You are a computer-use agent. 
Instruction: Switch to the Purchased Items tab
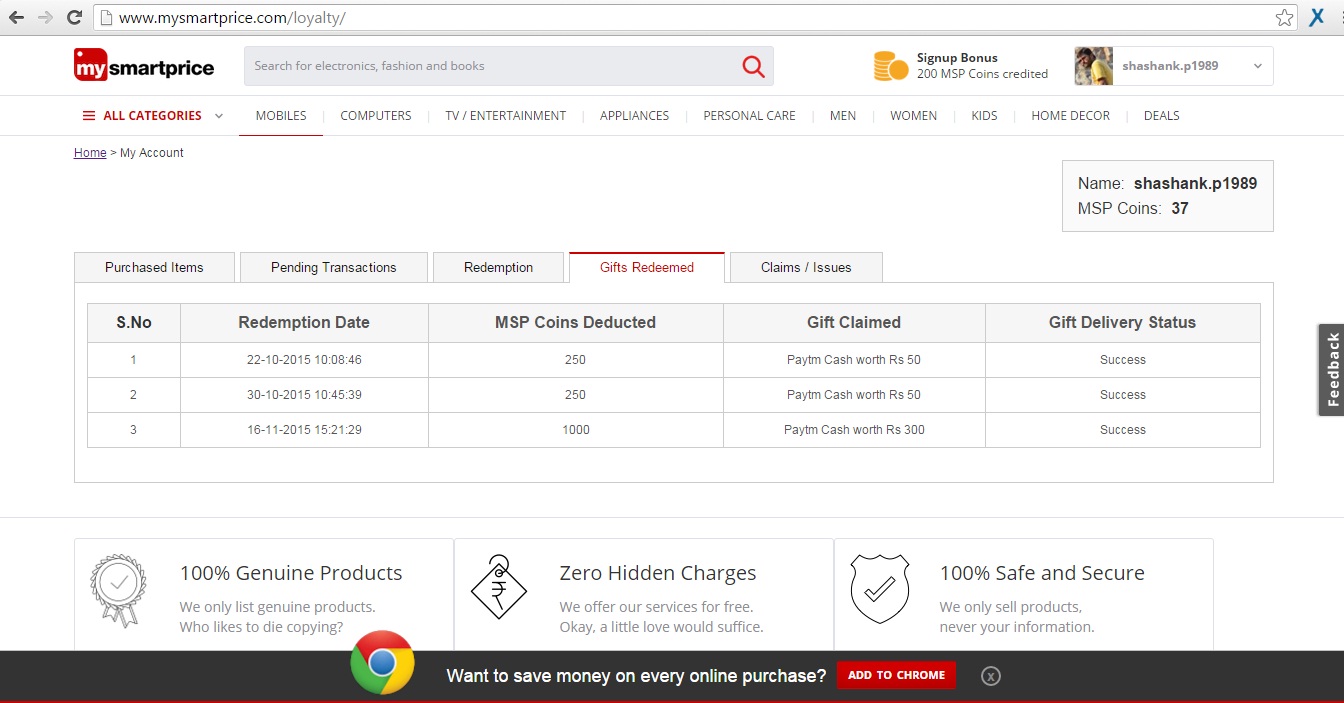pos(154,267)
